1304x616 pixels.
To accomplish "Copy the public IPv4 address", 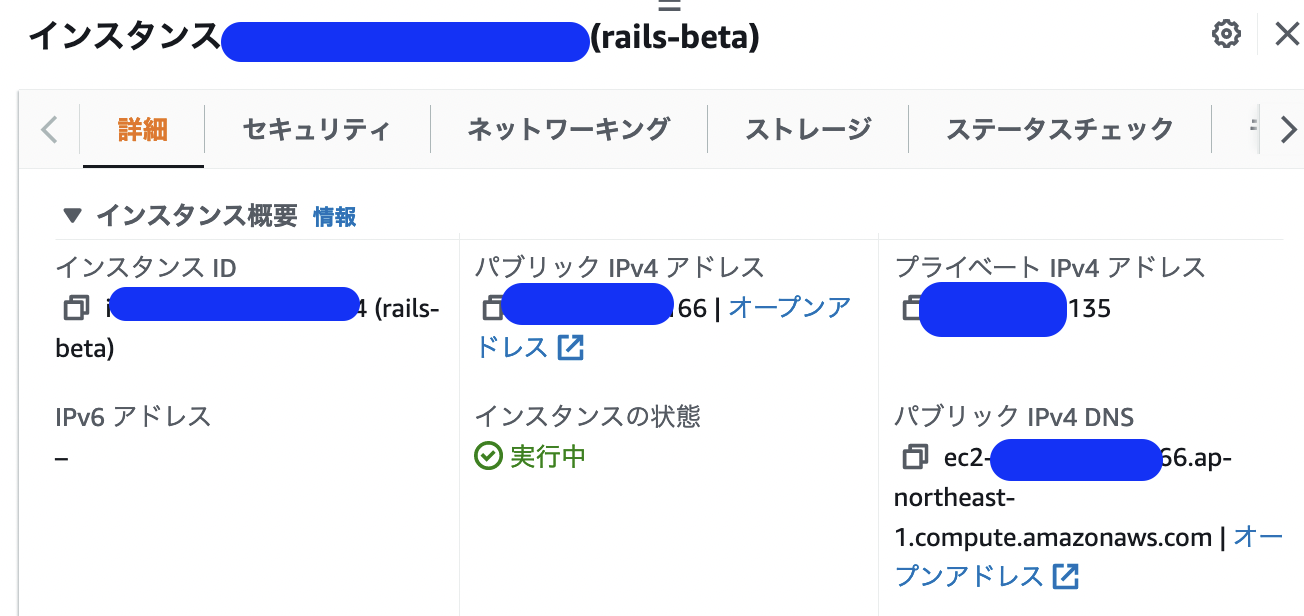I will pyautogui.click(x=492, y=308).
